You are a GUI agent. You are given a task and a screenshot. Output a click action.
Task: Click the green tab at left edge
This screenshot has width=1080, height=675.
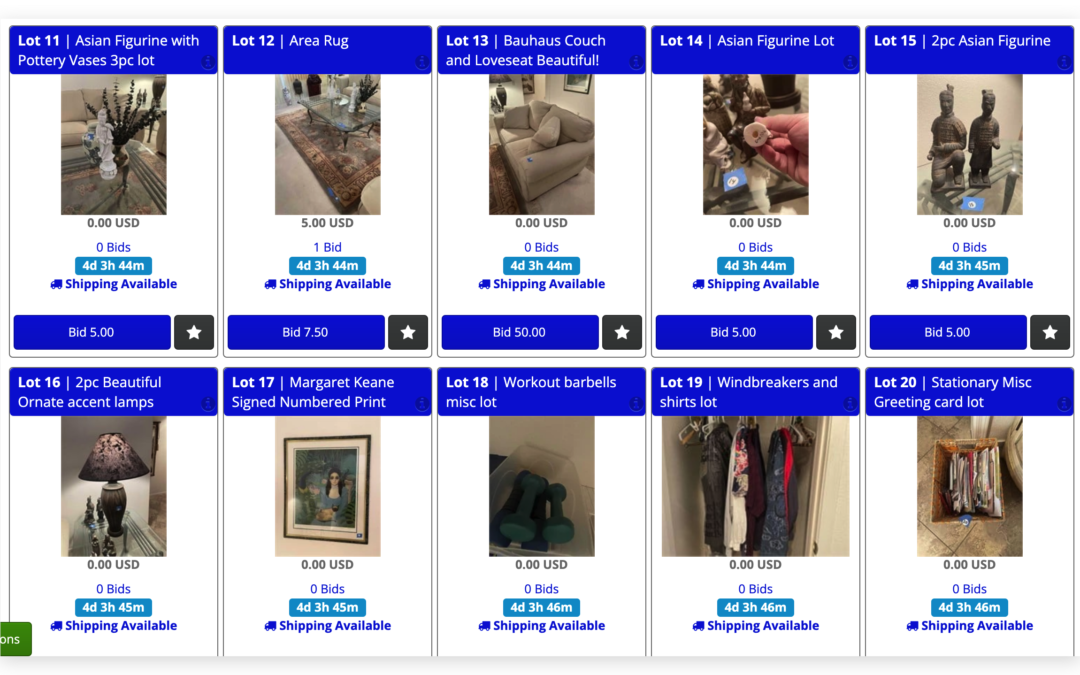(15, 639)
